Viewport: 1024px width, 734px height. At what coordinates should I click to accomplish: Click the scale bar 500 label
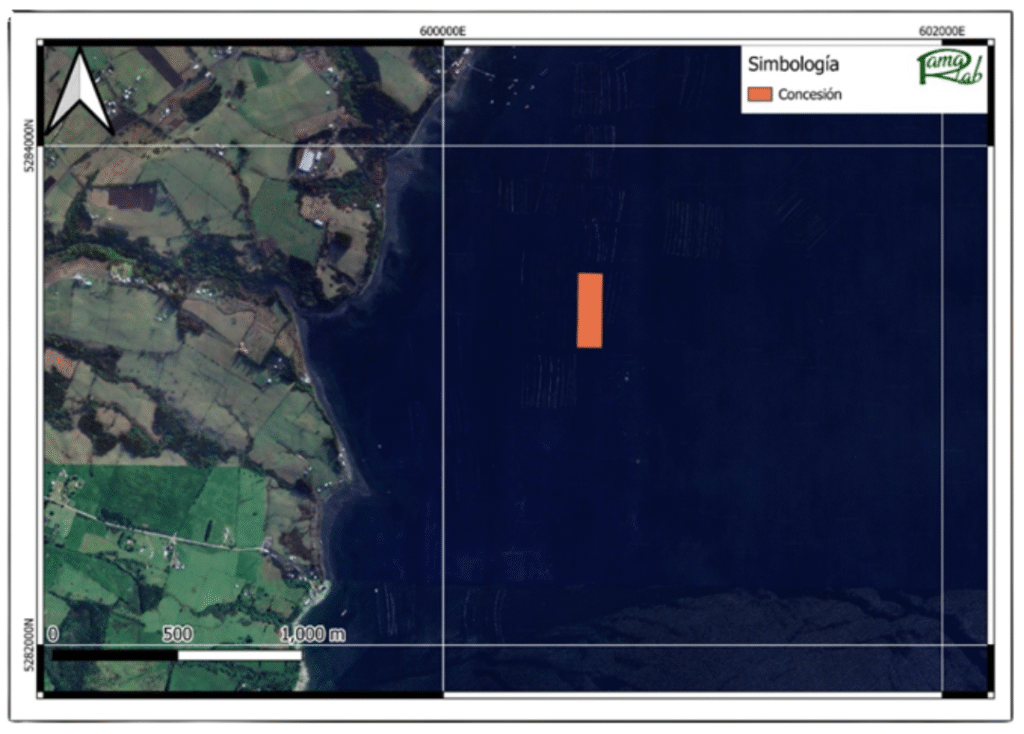click(177, 634)
